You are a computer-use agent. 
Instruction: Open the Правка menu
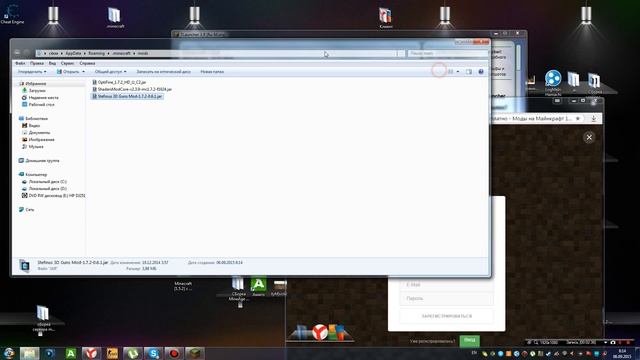point(37,63)
